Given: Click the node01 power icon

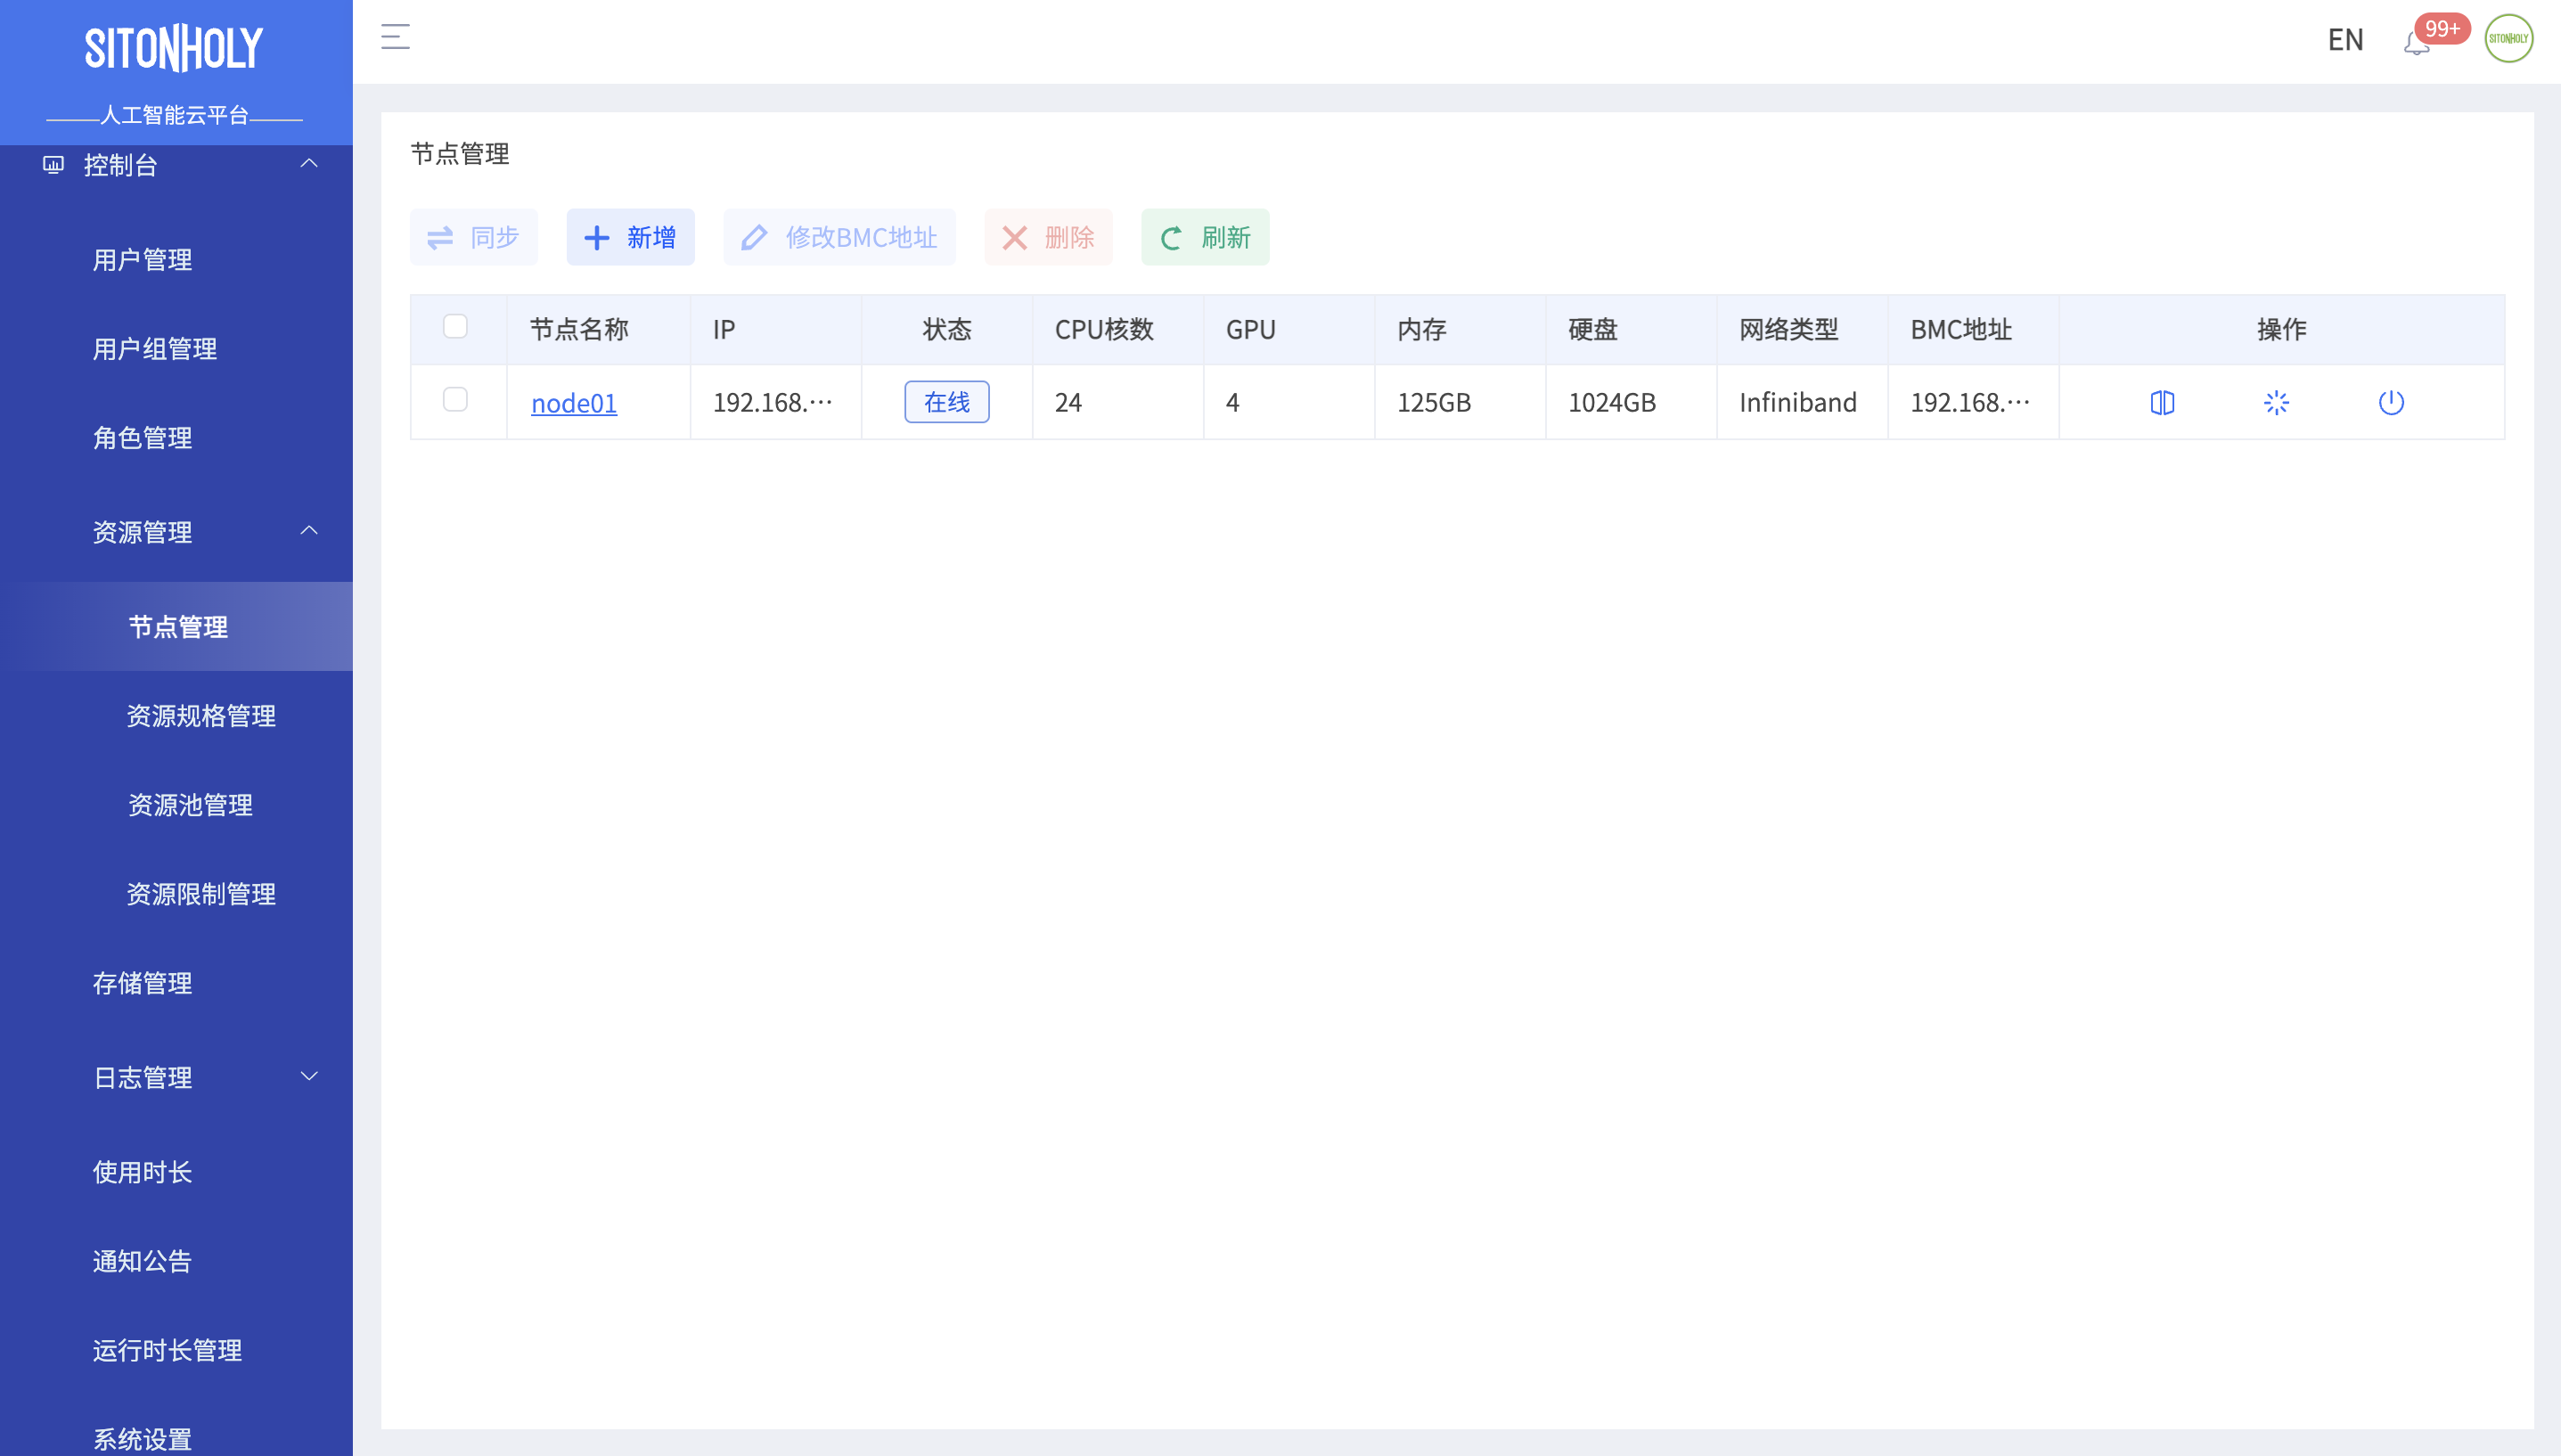Looking at the screenshot, I should [2391, 402].
